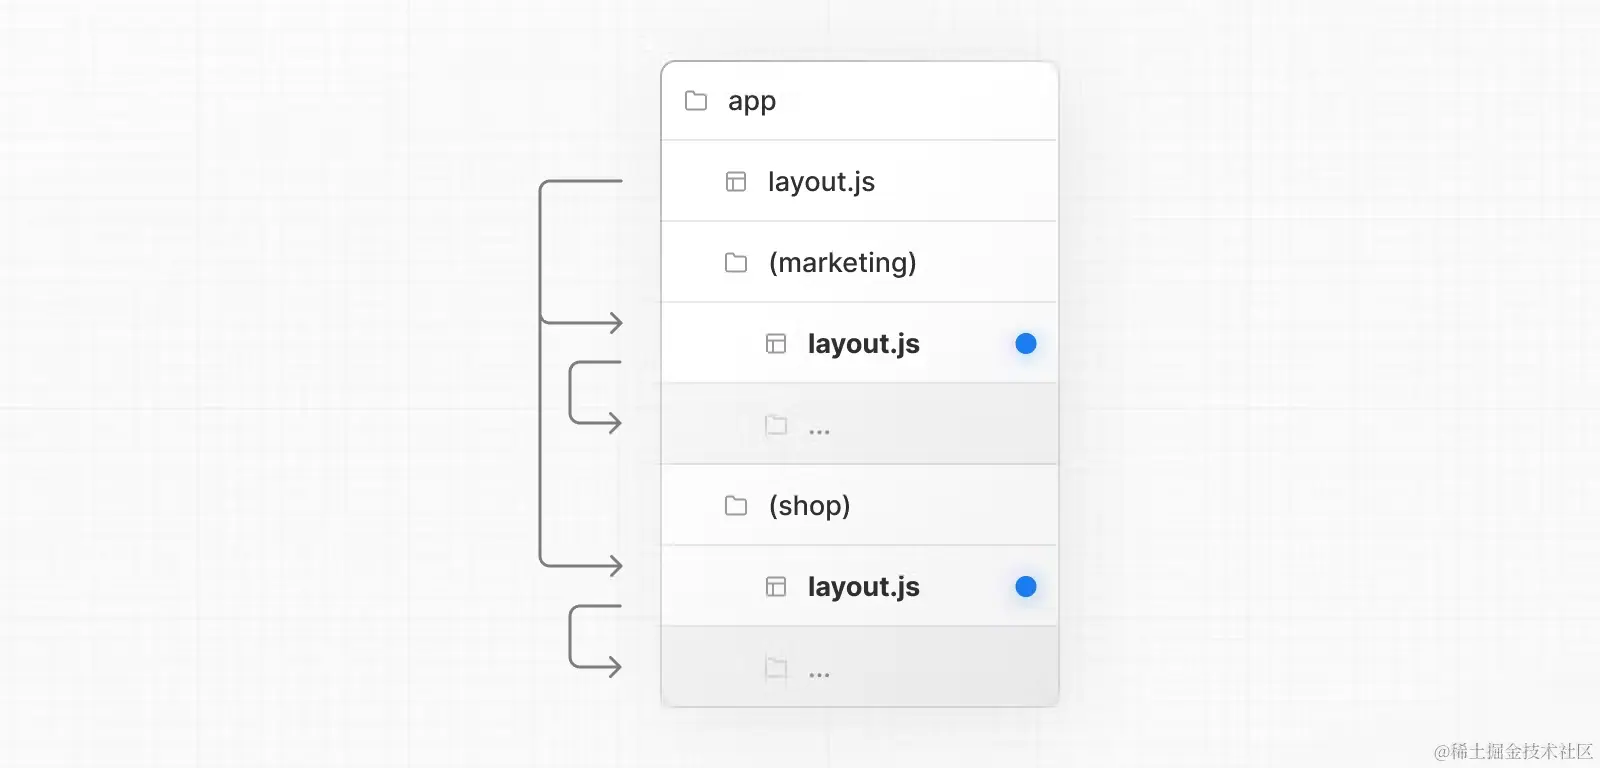Click layout icon of root layout.js
This screenshot has width=1600, height=768.
736,182
